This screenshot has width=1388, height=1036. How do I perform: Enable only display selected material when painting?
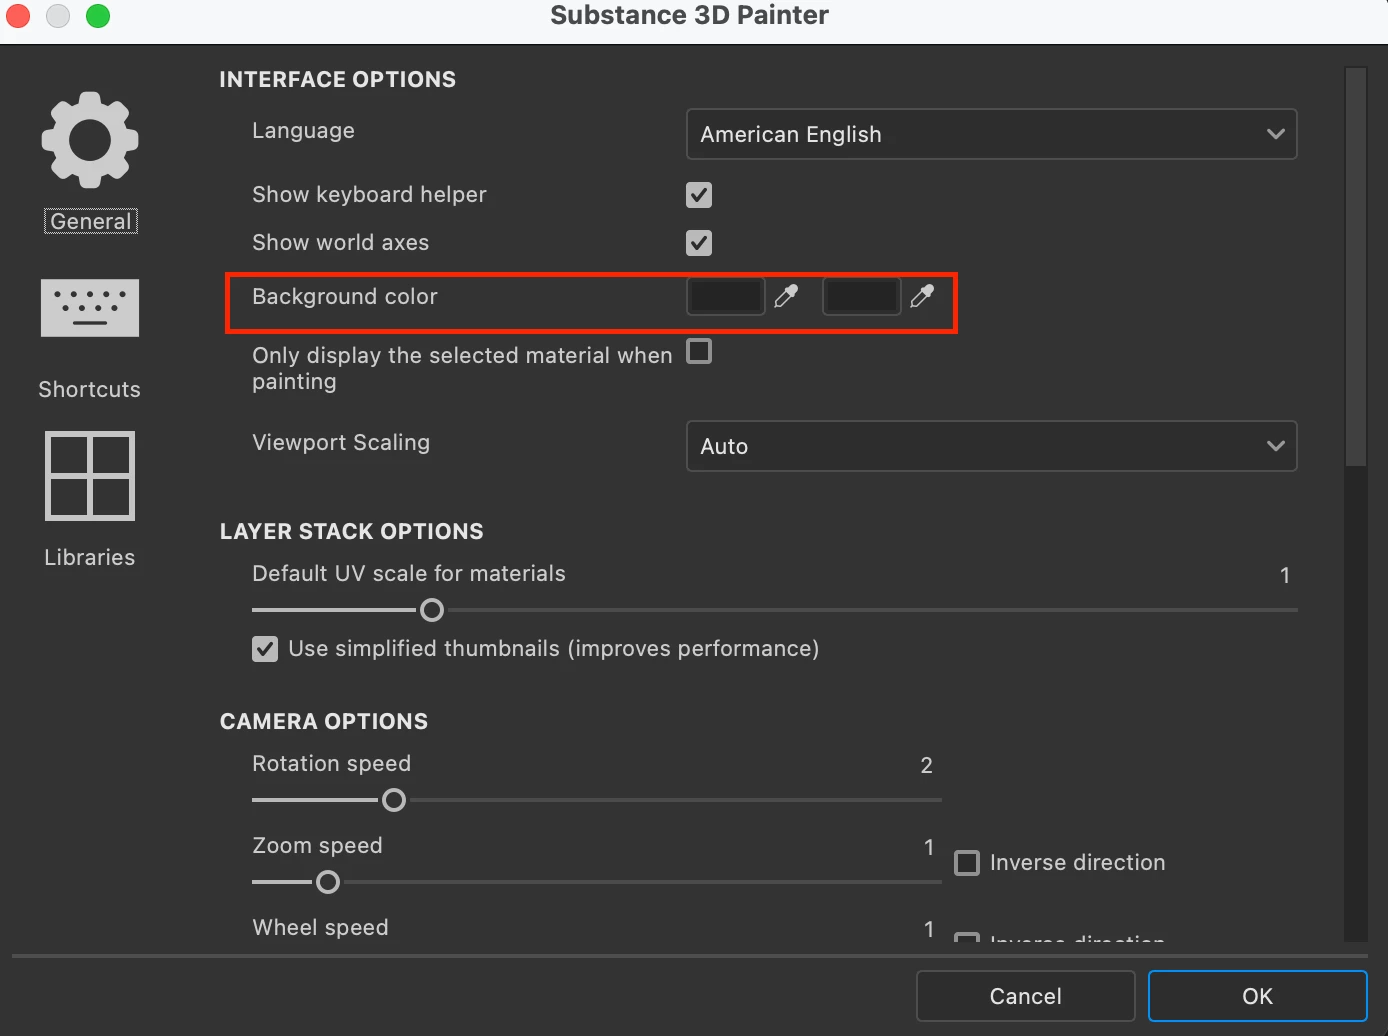pyautogui.click(x=699, y=351)
